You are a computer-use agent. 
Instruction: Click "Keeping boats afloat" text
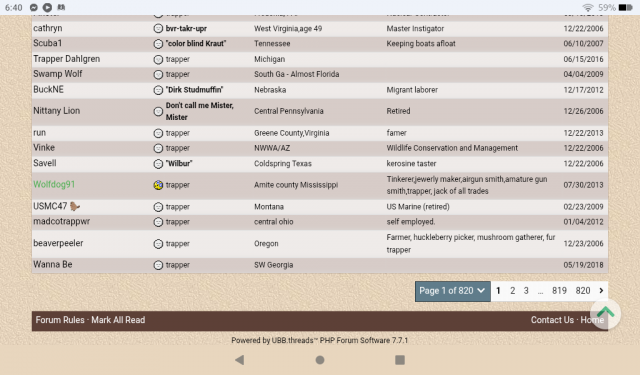tap(421, 44)
